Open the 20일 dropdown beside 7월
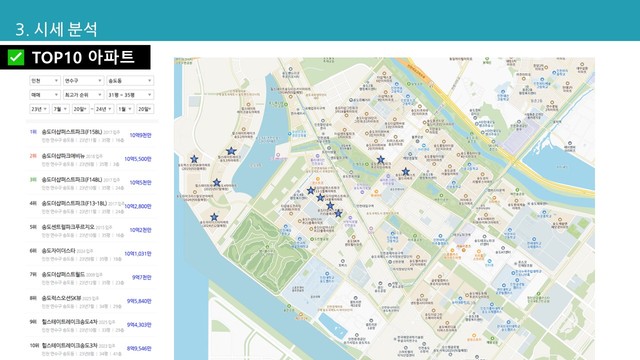Screen dimensions: 640x360 pos(80,109)
